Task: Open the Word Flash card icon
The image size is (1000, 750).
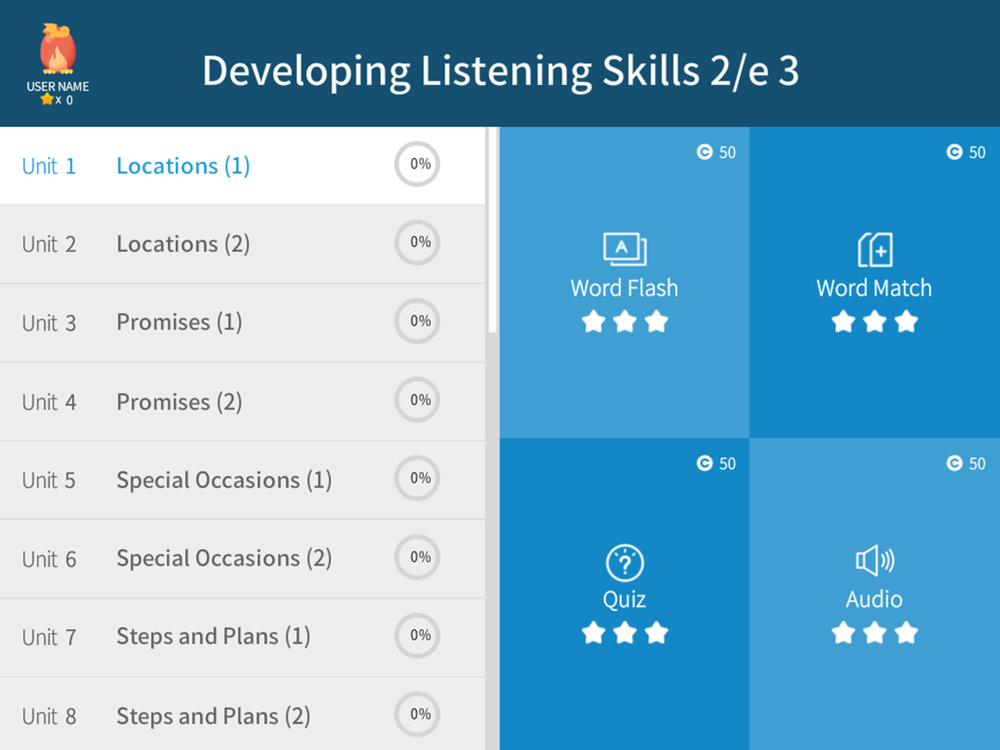Action: pyautogui.click(x=624, y=249)
